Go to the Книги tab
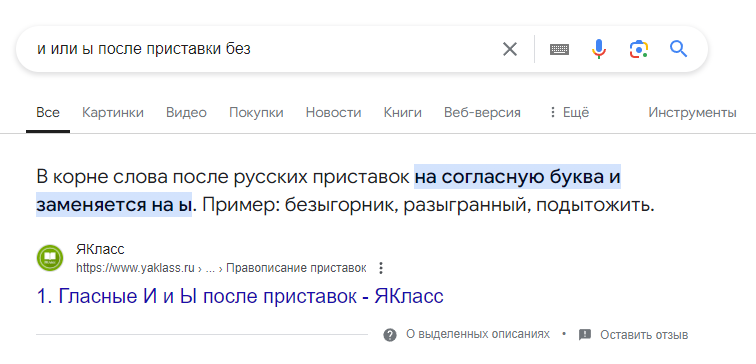Screen dimensions: 756x364 (403, 113)
